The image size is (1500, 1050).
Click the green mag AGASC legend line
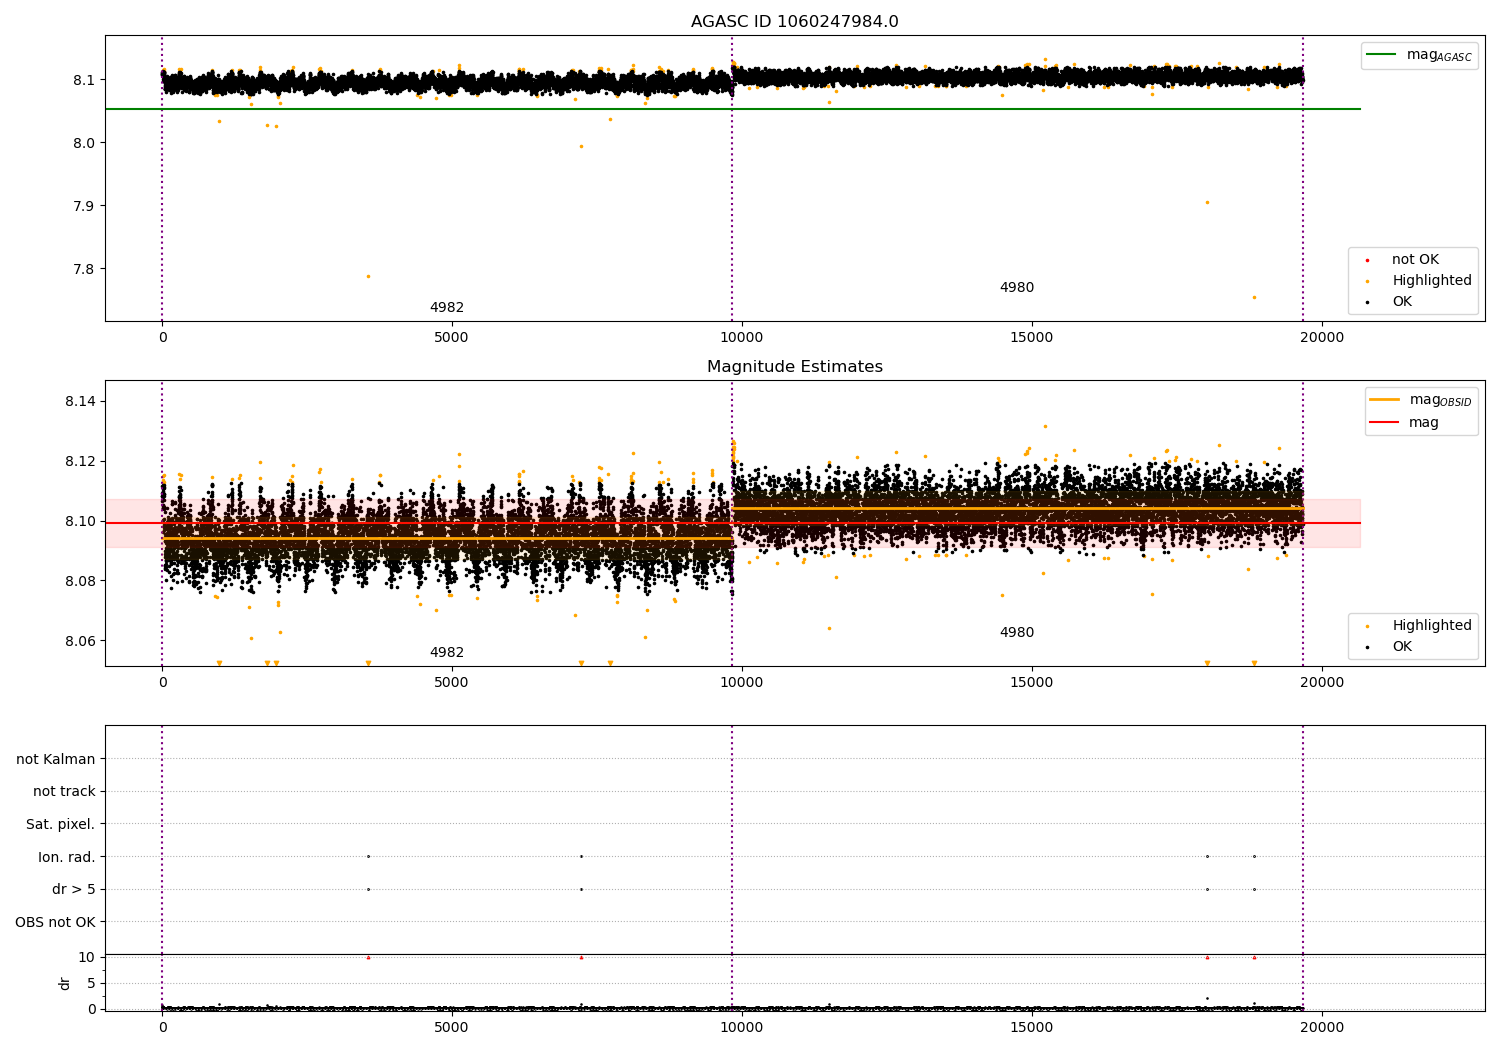point(1382,55)
